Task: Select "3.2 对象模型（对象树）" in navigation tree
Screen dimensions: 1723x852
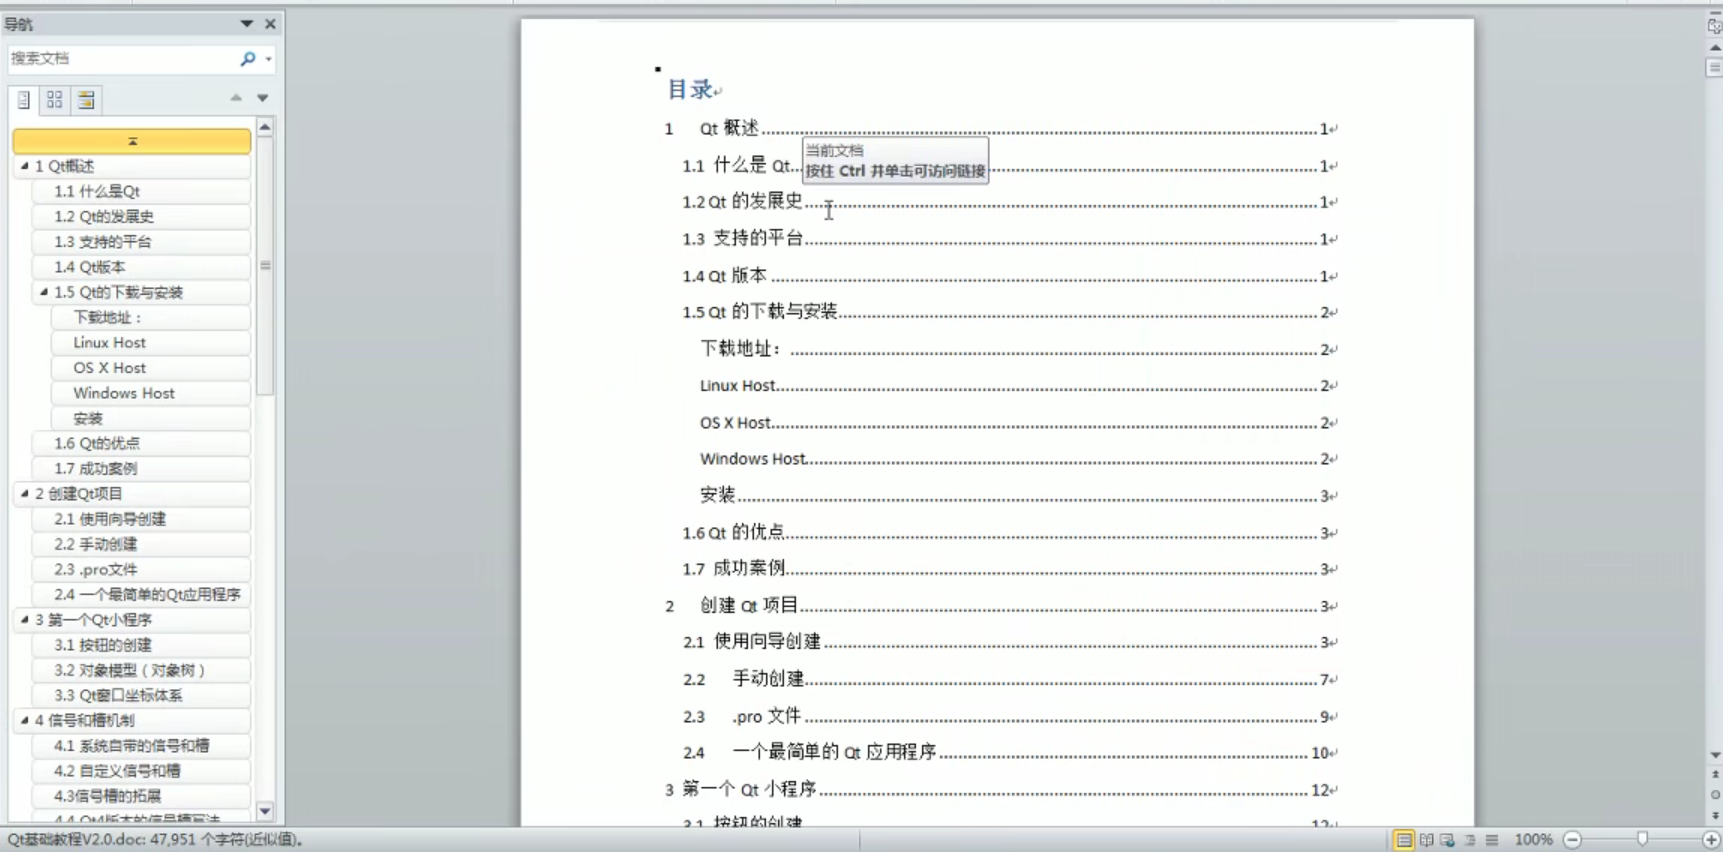Action: click(x=140, y=670)
